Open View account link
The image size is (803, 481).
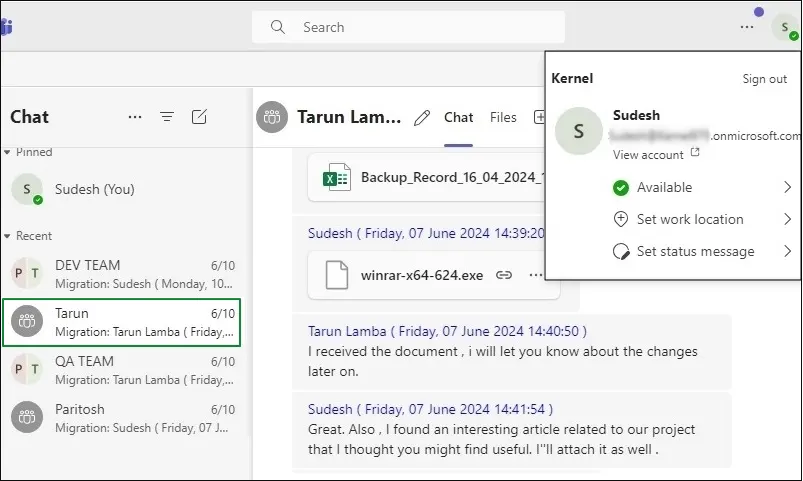656,155
